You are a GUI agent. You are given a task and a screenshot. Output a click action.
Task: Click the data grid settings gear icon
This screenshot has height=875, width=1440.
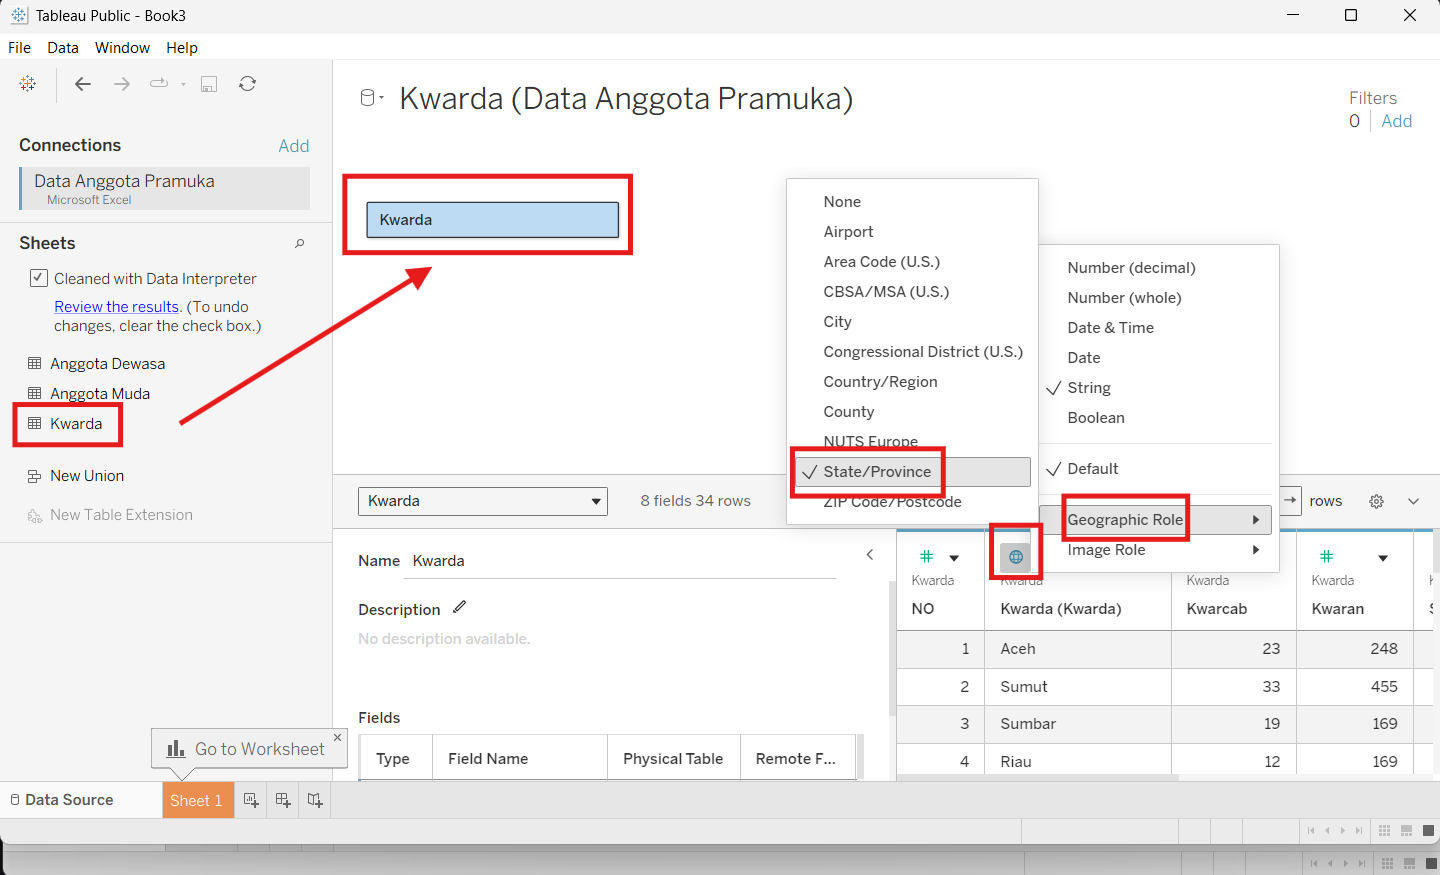1377,501
